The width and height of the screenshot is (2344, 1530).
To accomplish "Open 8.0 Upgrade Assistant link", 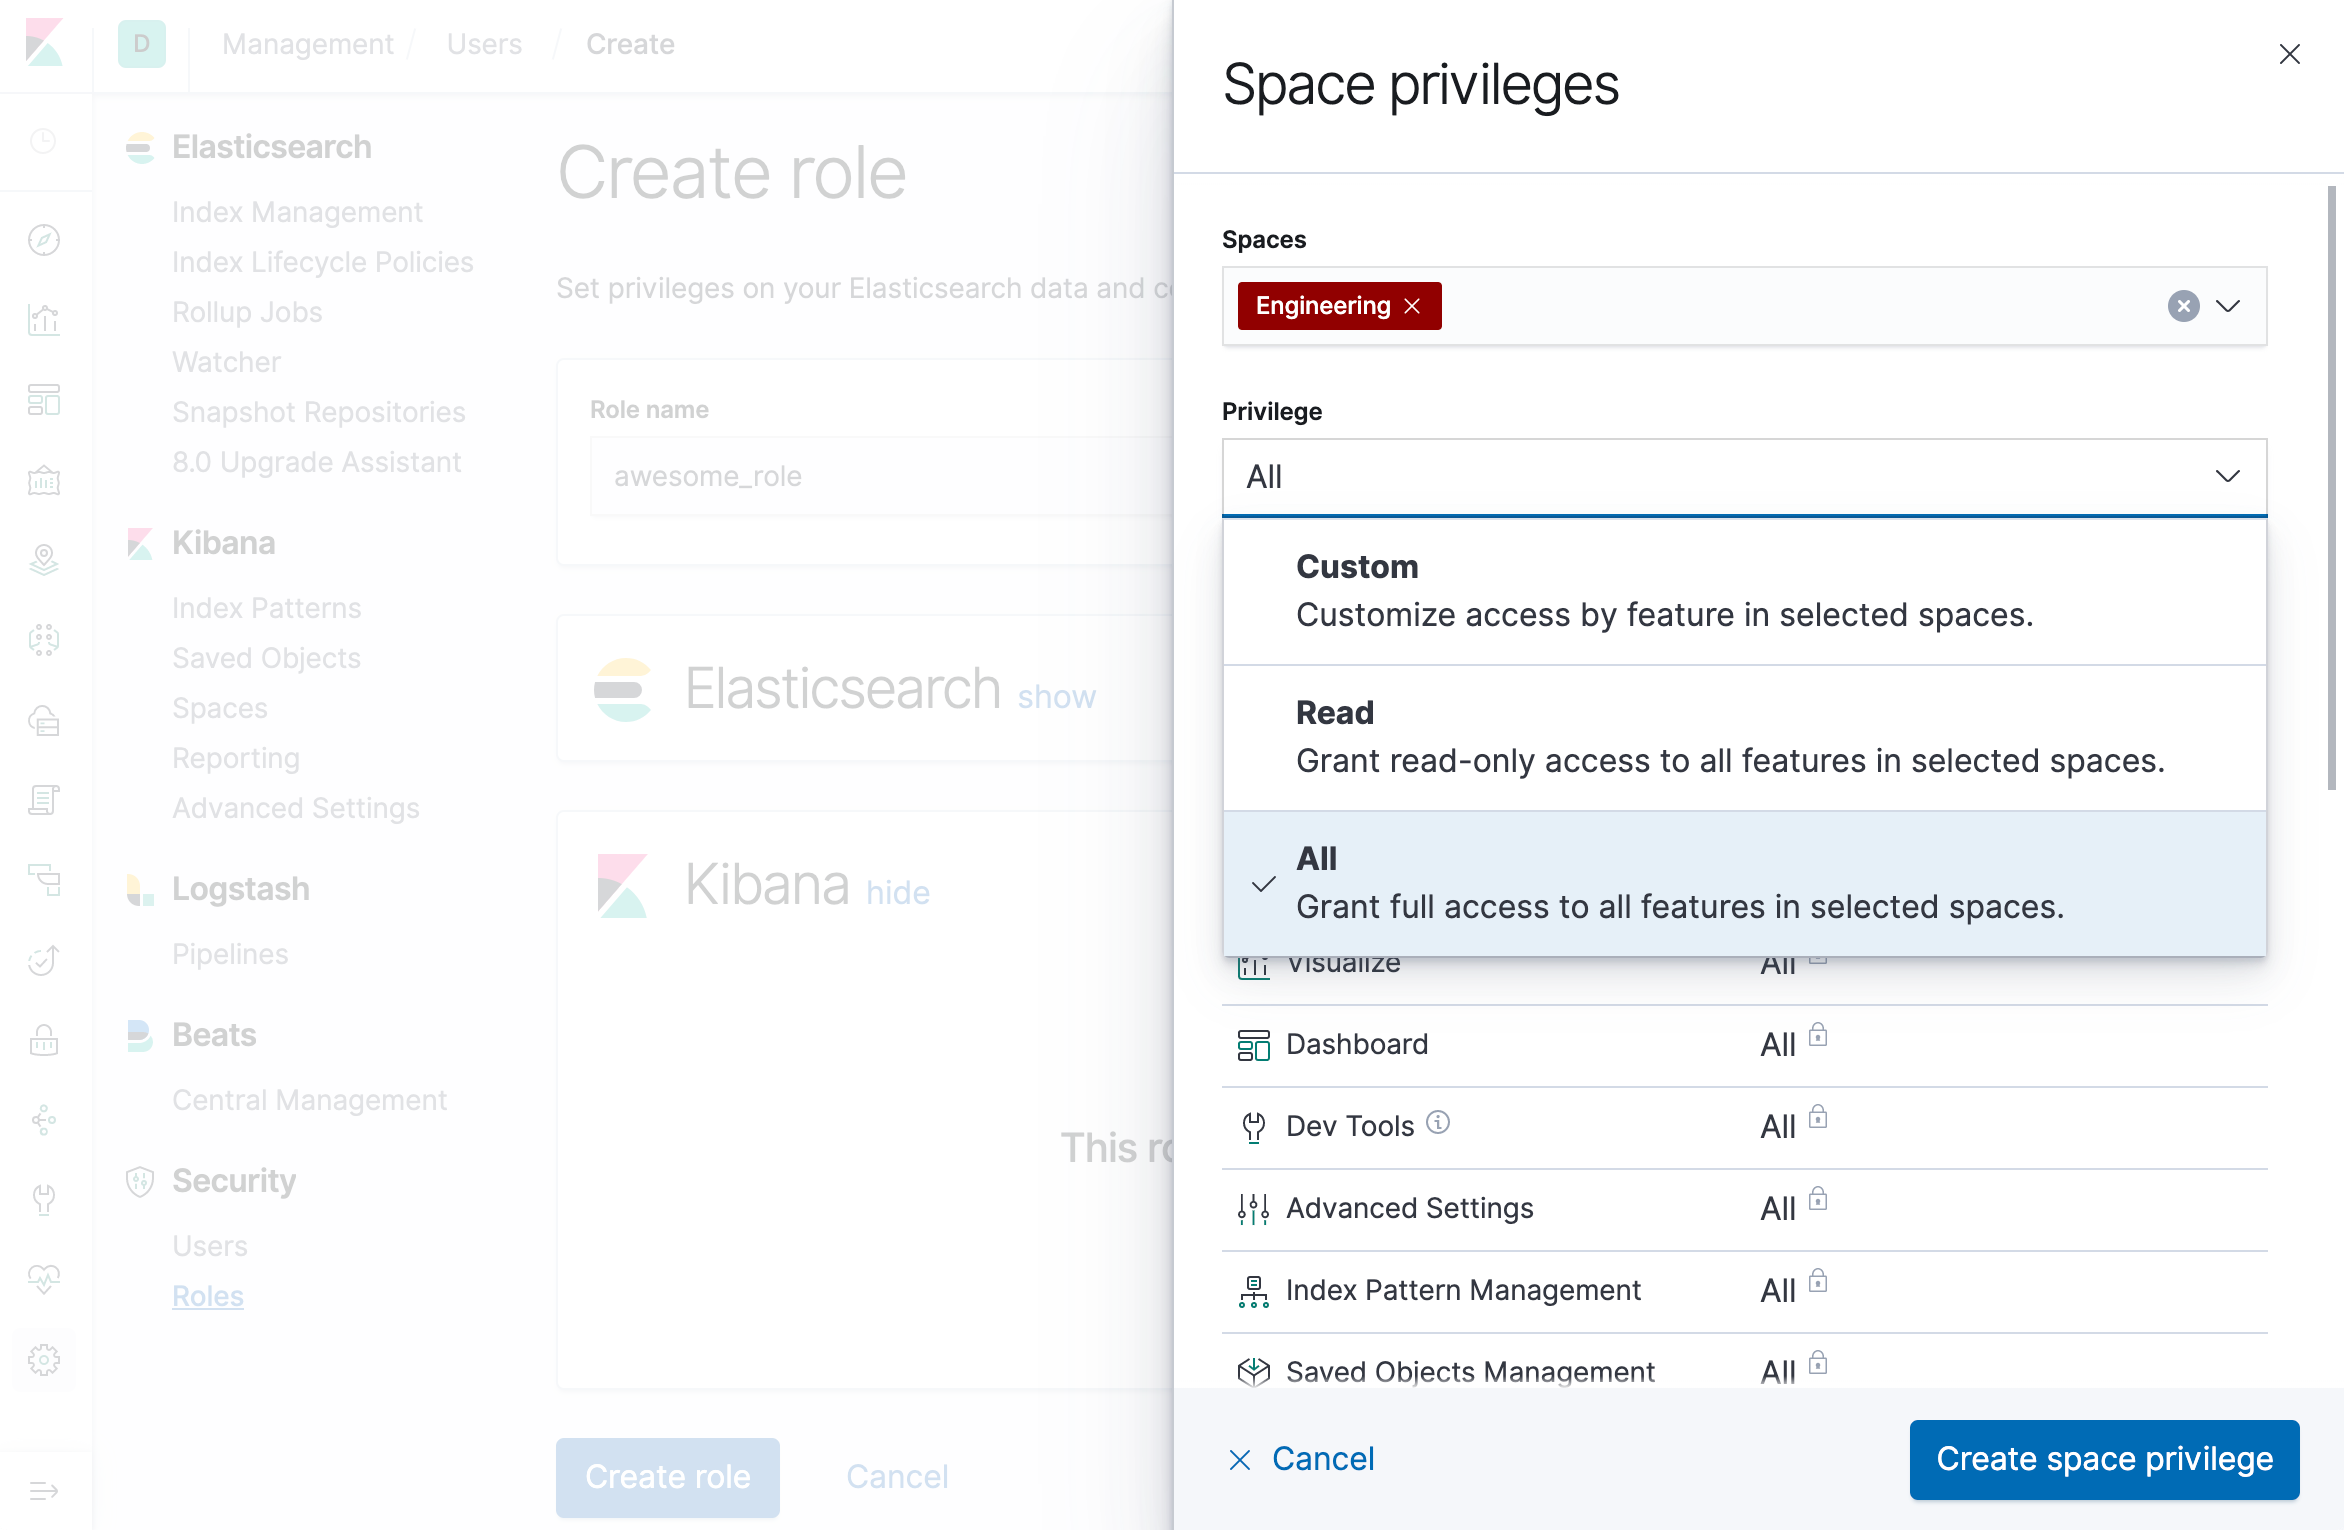I will [x=316, y=462].
